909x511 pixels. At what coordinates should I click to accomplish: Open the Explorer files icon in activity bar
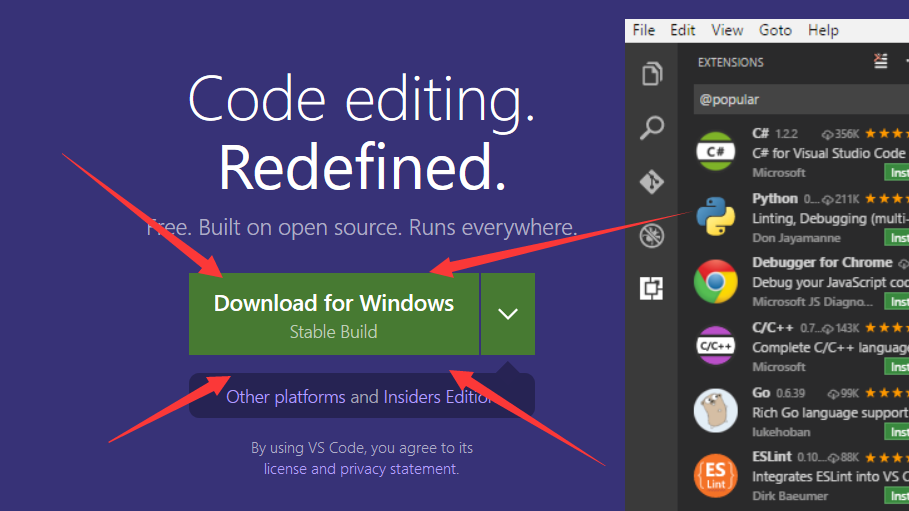point(652,74)
